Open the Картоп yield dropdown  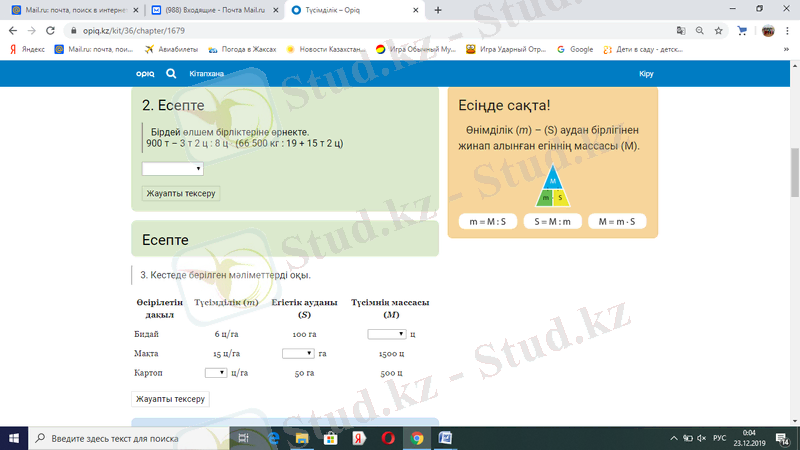click(216, 372)
